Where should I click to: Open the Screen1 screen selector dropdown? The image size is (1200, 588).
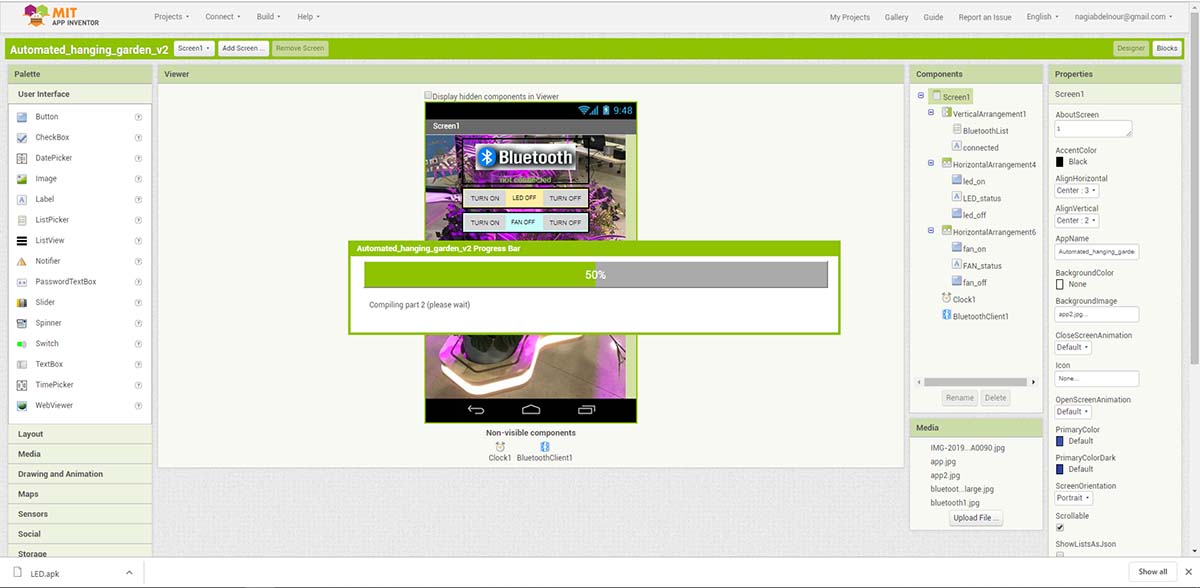tap(194, 48)
